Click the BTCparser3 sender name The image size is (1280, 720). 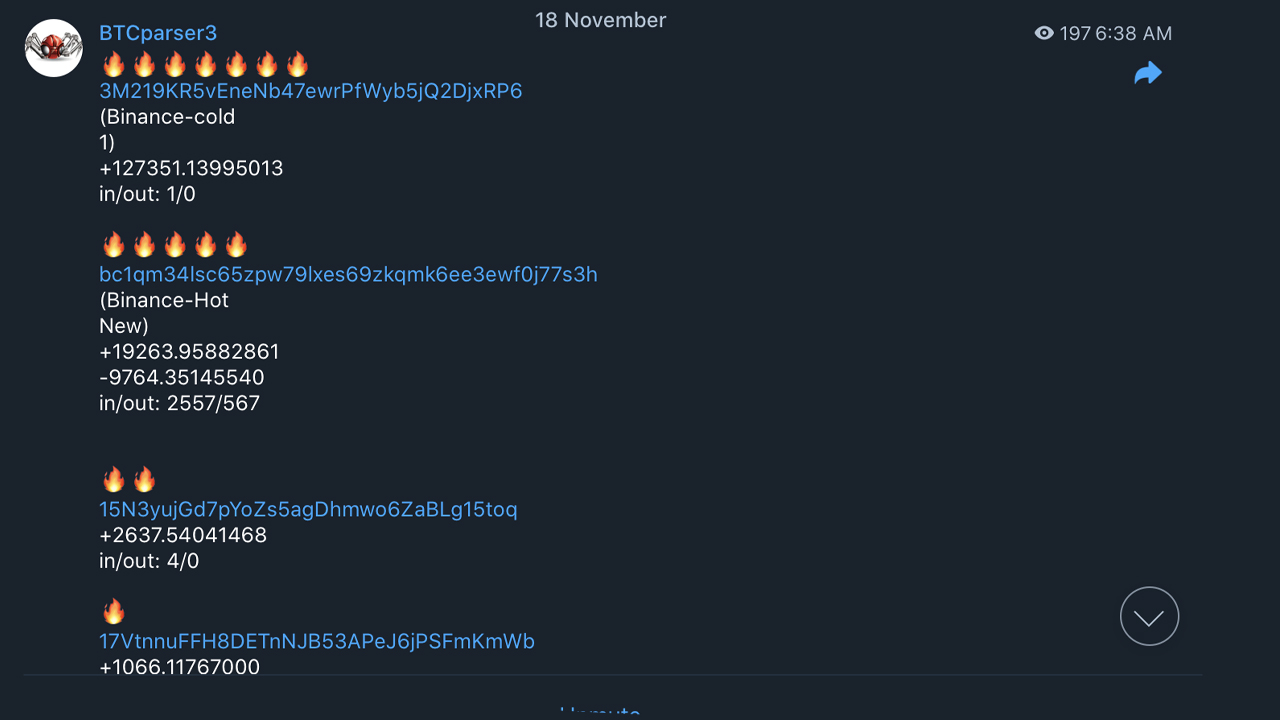[x=158, y=33]
